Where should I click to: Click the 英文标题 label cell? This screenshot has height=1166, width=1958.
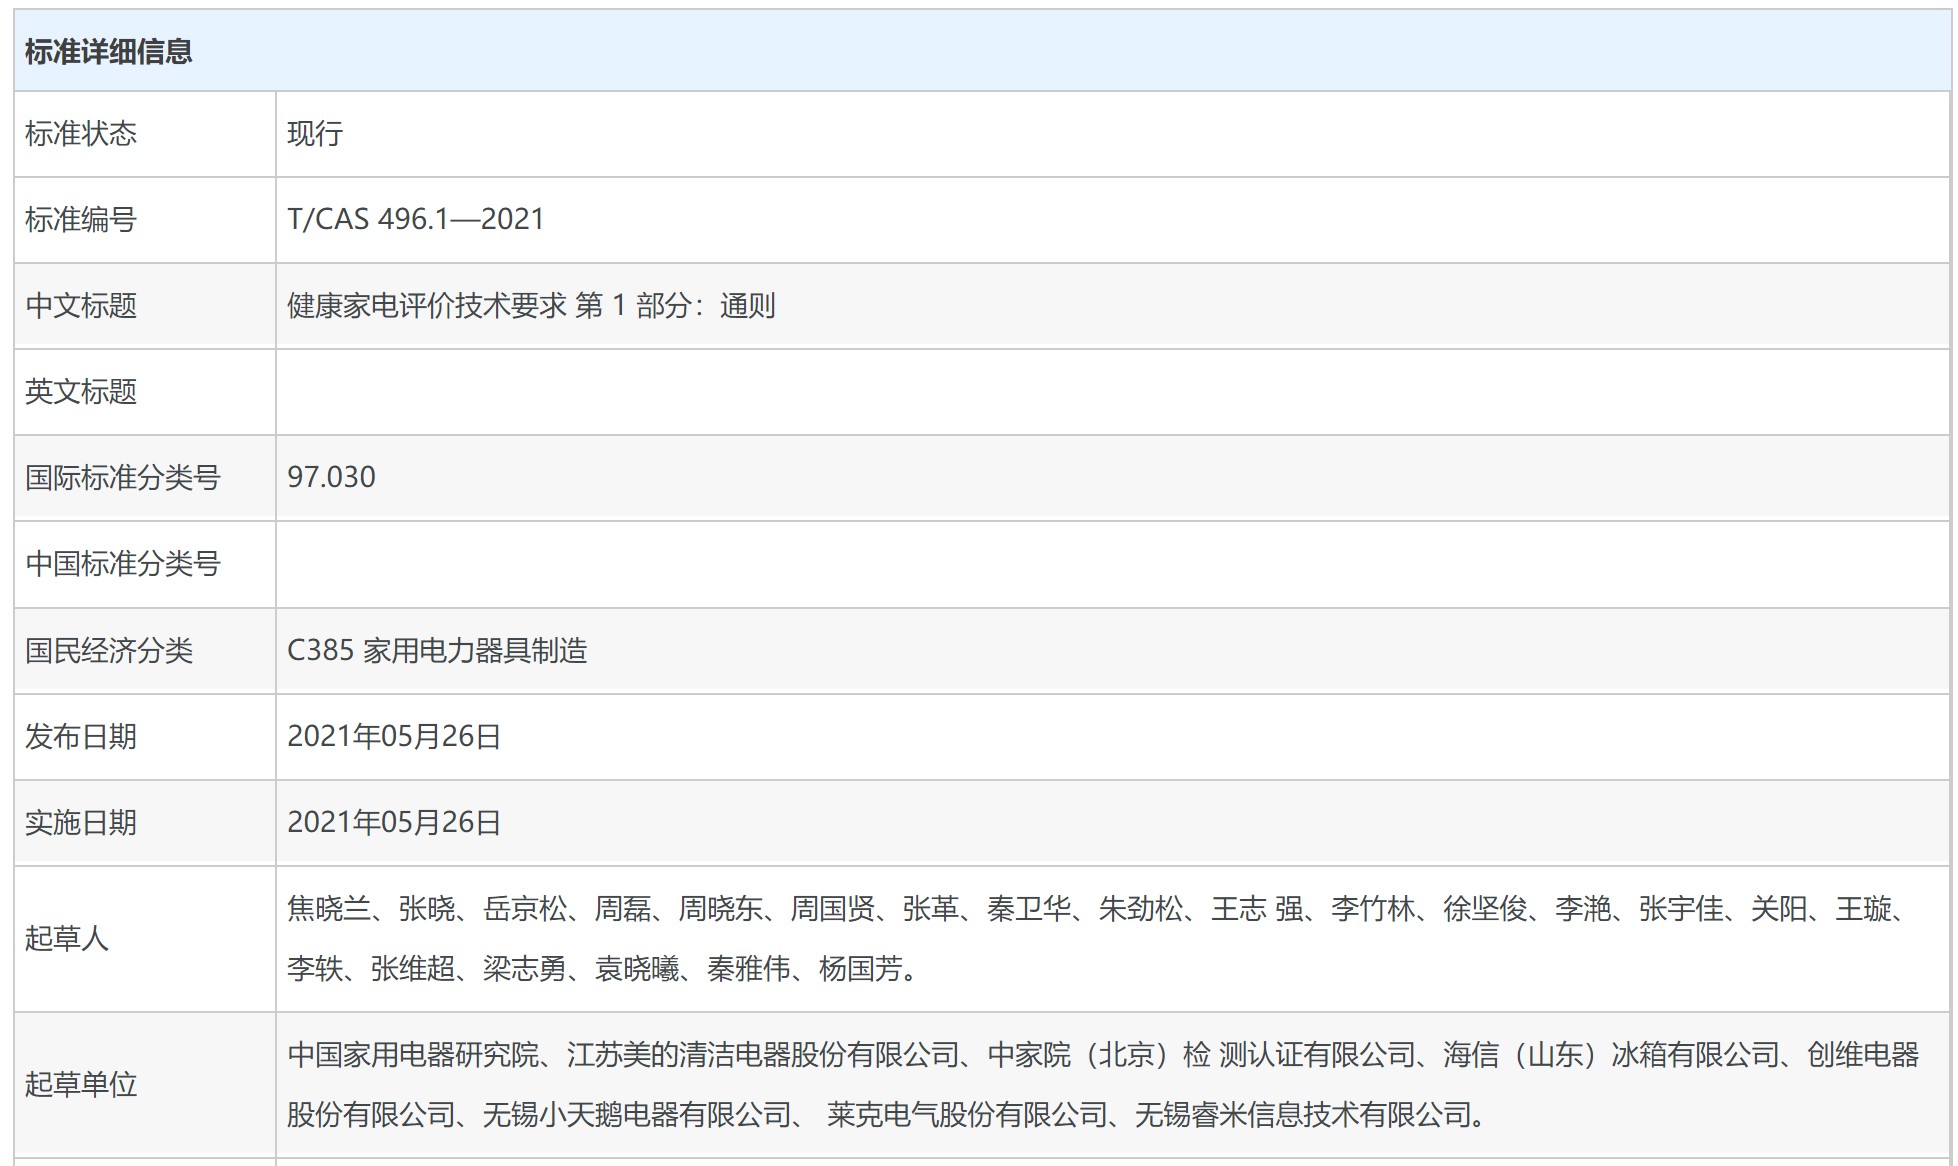(x=81, y=392)
